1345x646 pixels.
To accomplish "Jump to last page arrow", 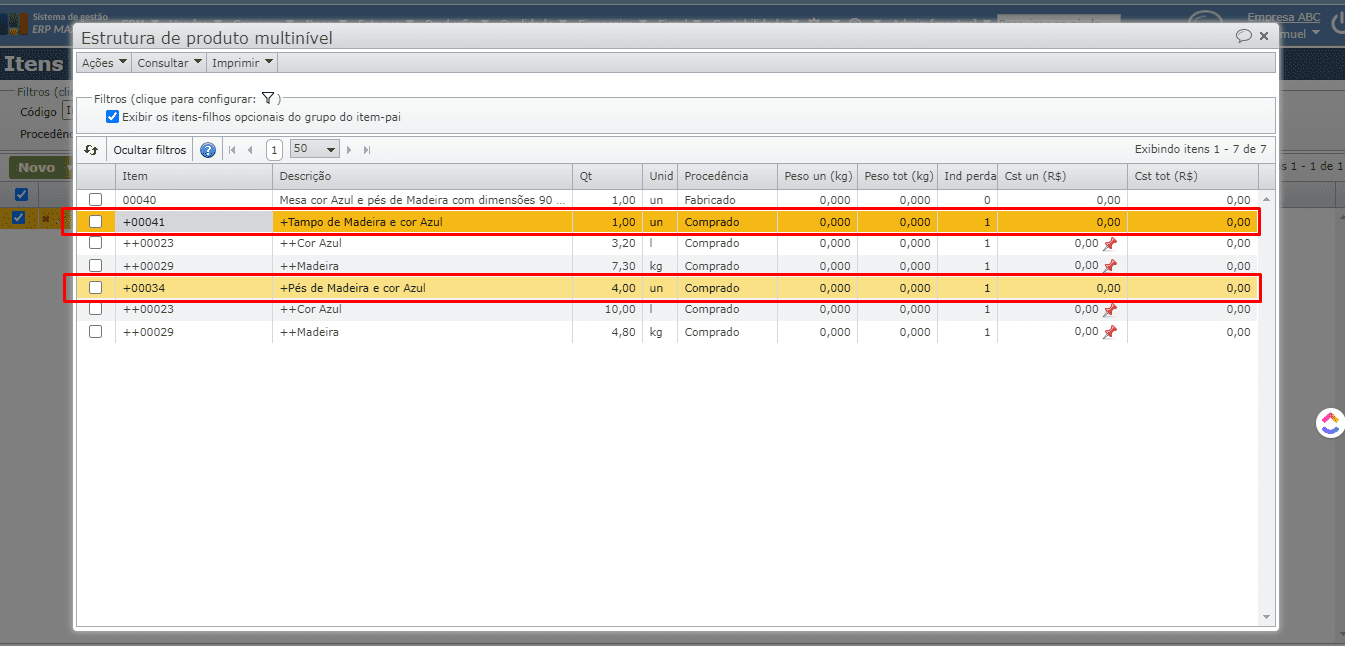I will 367,150.
